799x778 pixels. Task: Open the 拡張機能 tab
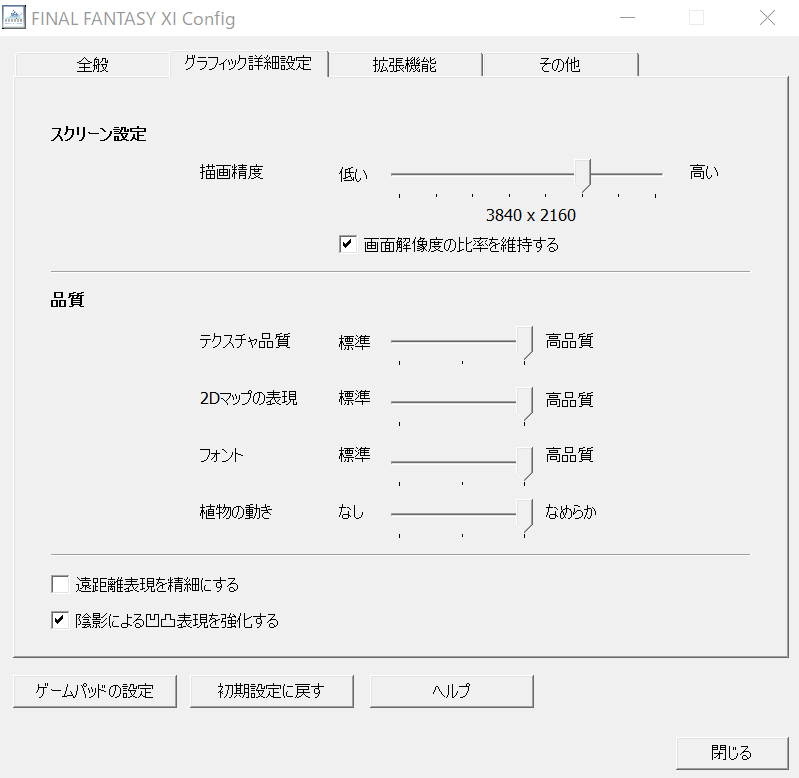pyautogui.click(x=405, y=65)
